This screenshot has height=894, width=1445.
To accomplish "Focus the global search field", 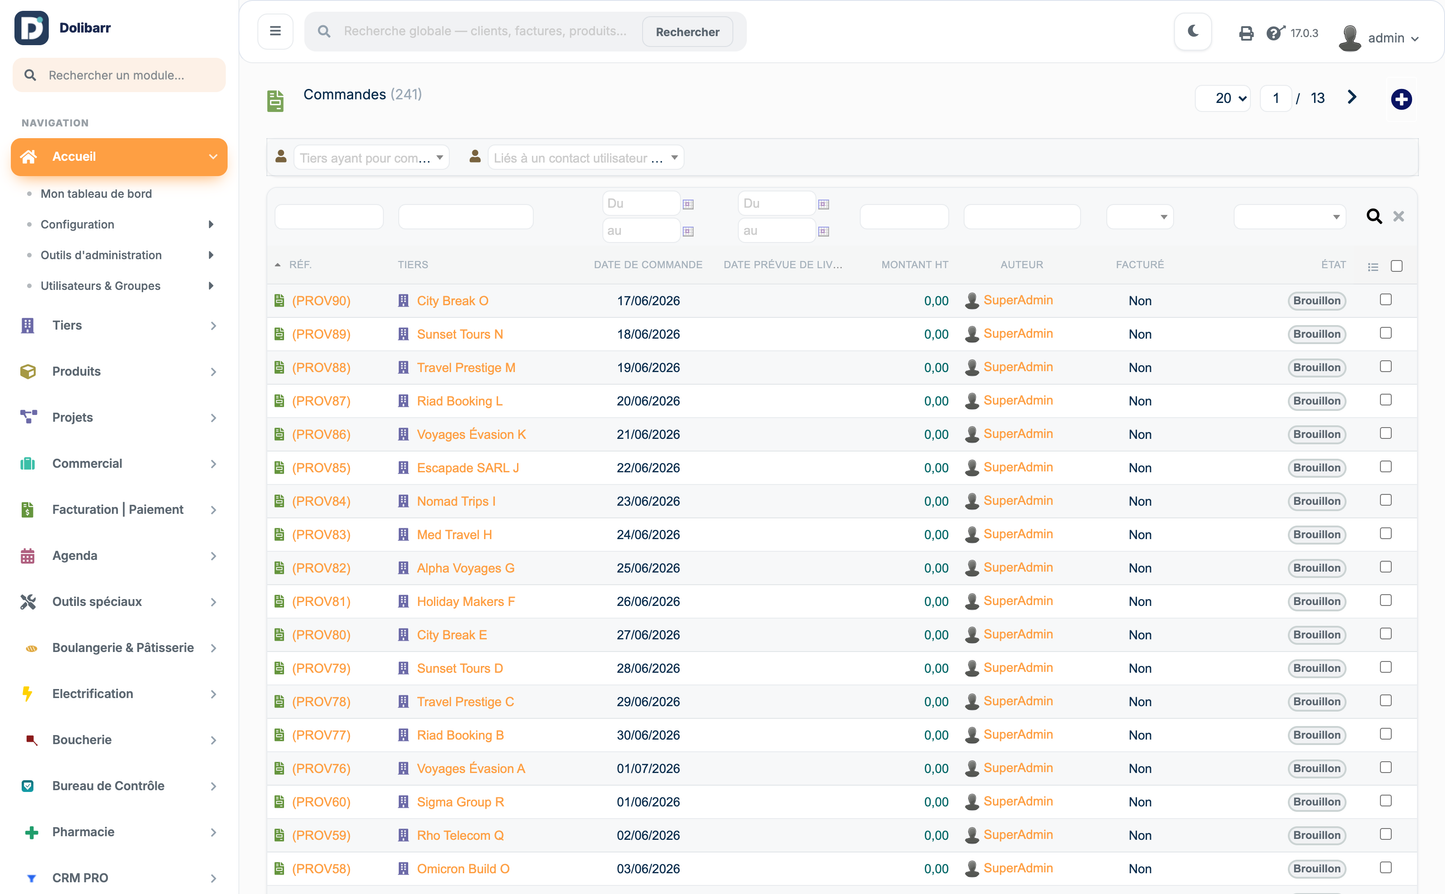I will pyautogui.click(x=487, y=31).
